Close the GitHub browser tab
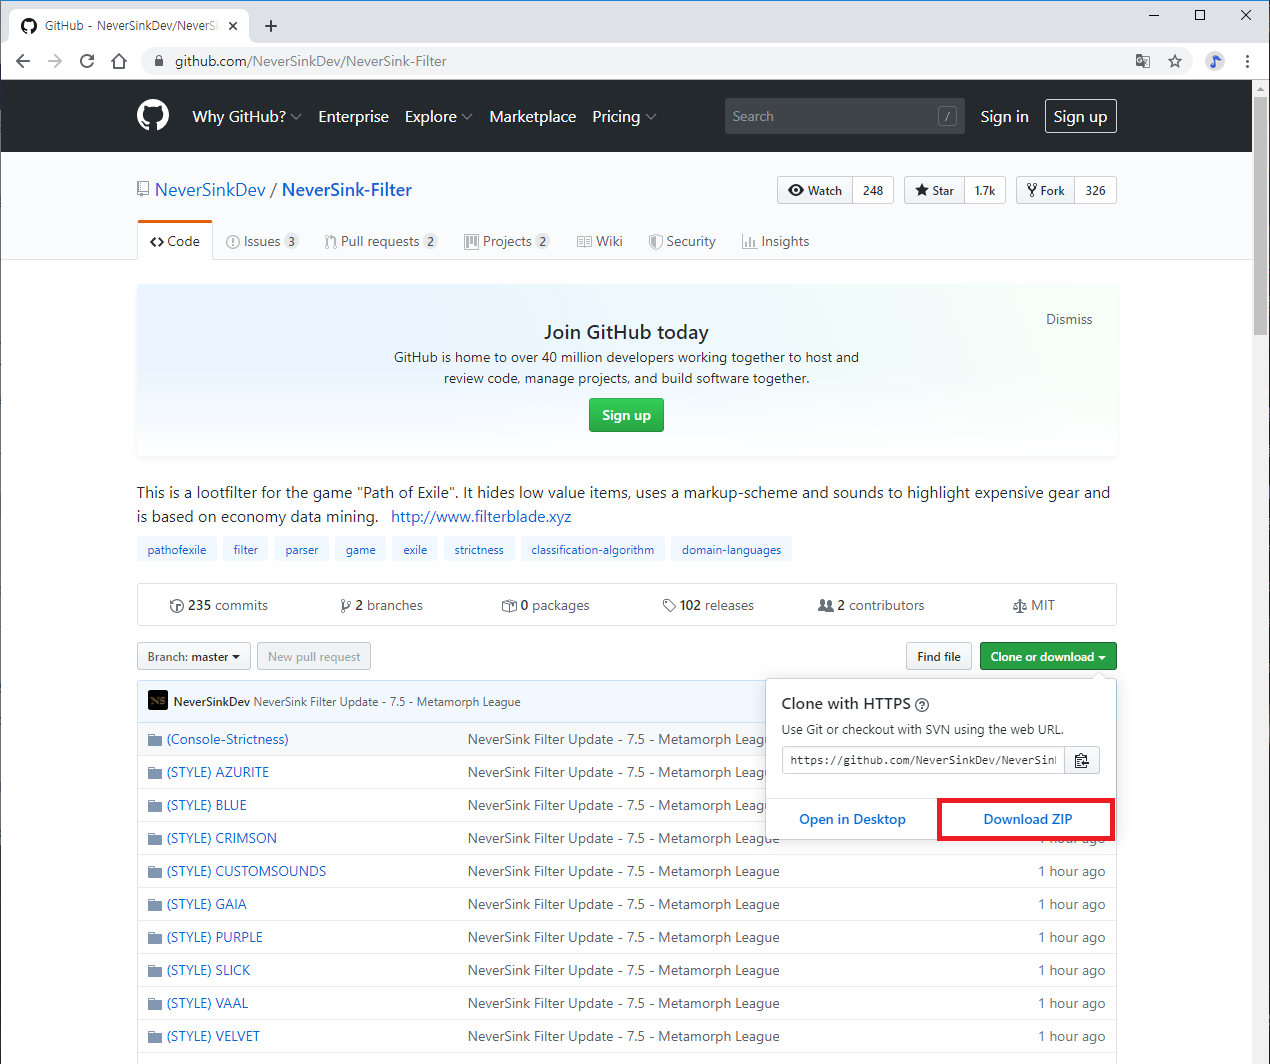Viewport: 1270px width, 1064px height. coord(234,26)
